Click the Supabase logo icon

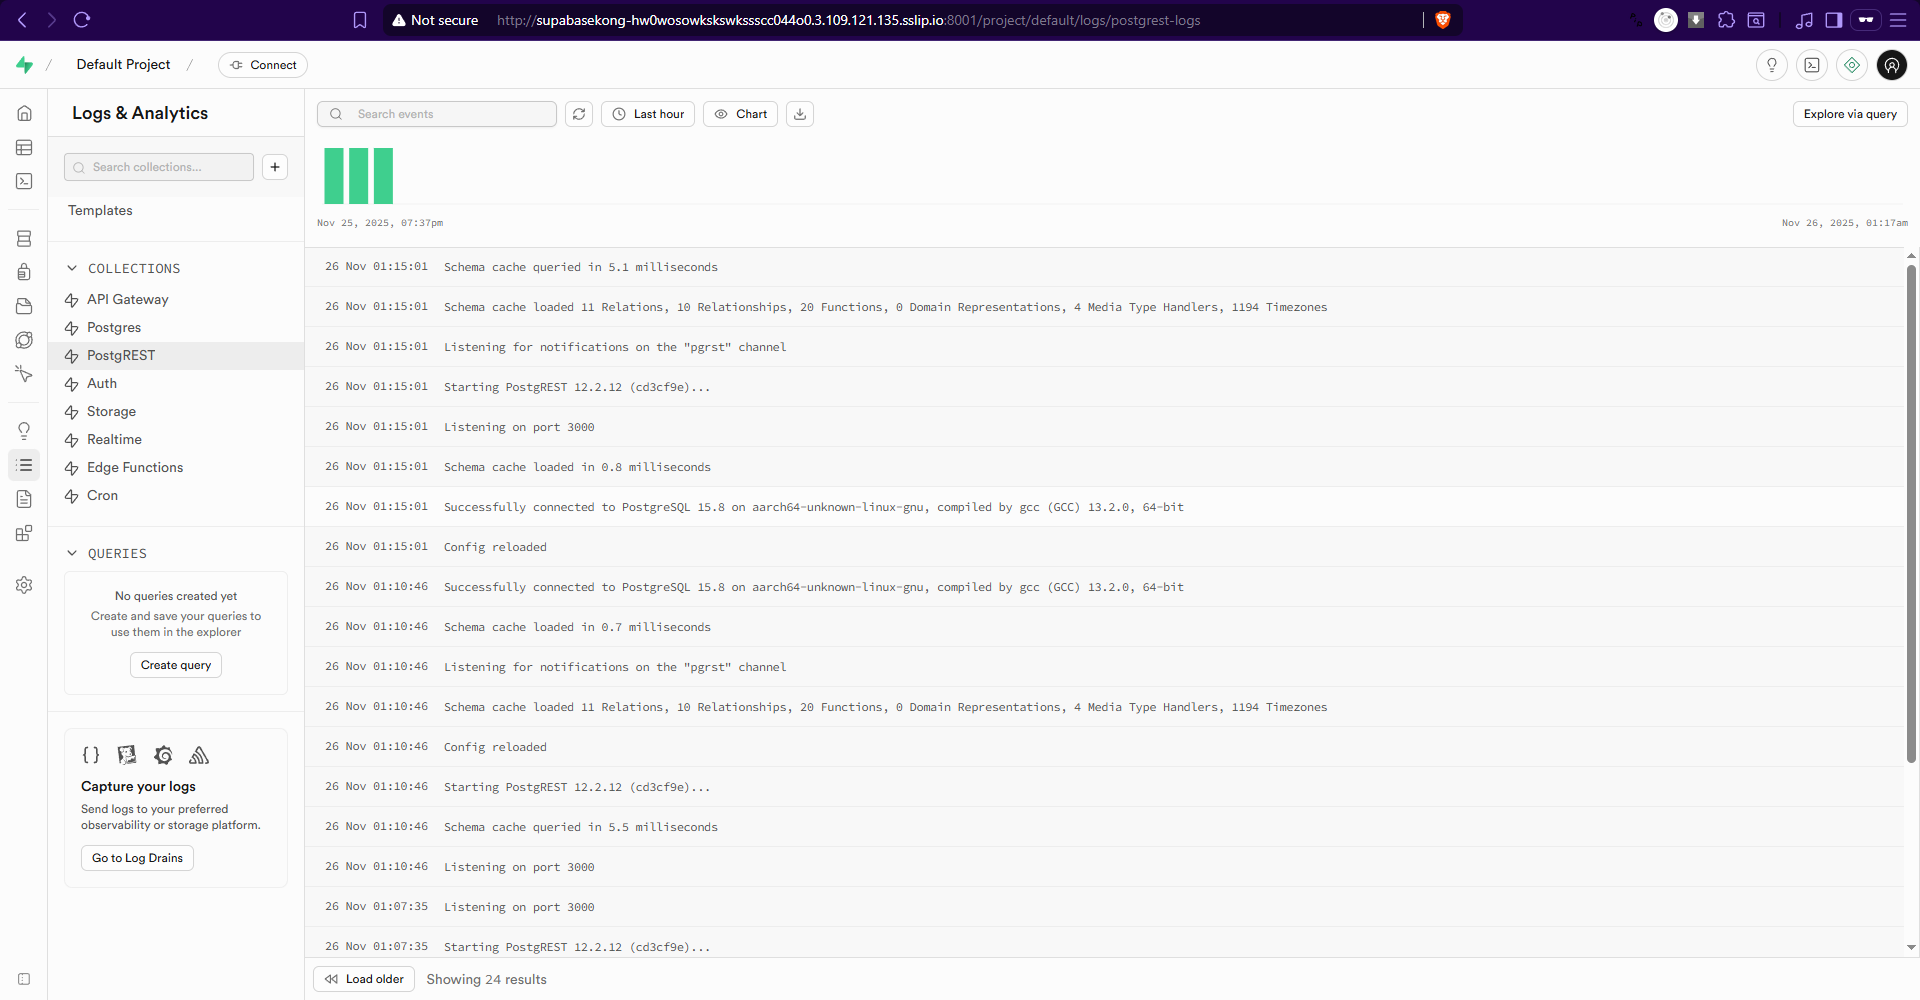(24, 65)
